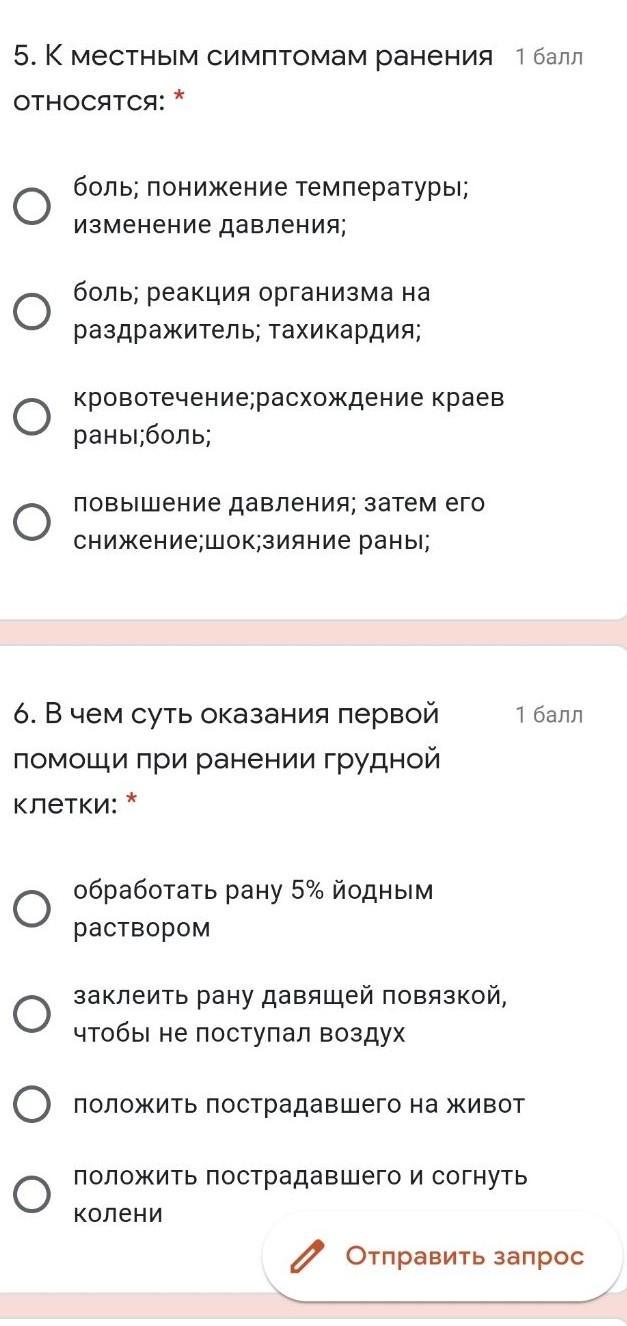Click the 'Отправить запрос' button
The height and width of the screenshot is (1326, 627).
tap(464, 1256)
